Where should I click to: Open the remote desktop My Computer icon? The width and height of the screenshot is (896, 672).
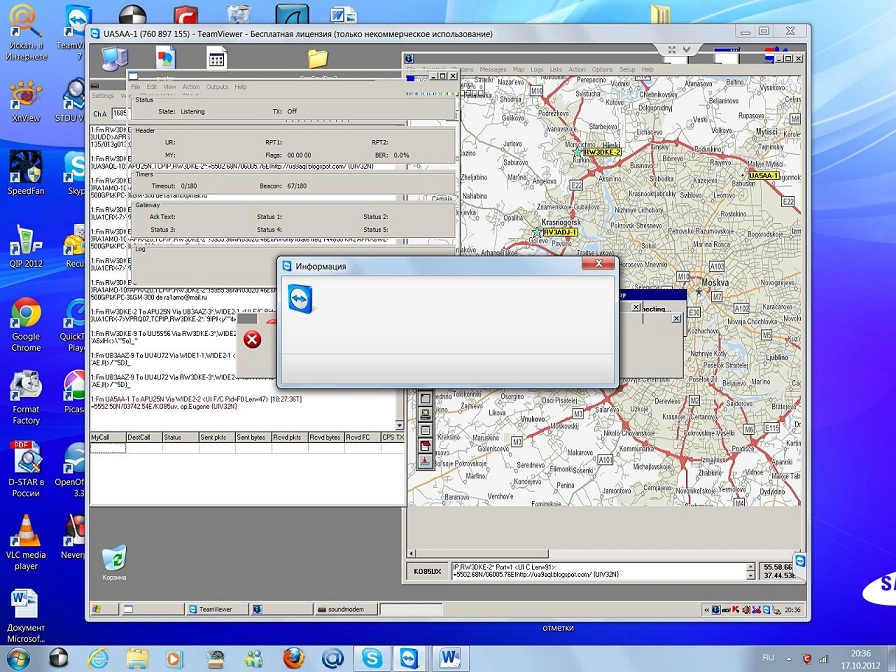pyautogui.click(x=114, y=58)
